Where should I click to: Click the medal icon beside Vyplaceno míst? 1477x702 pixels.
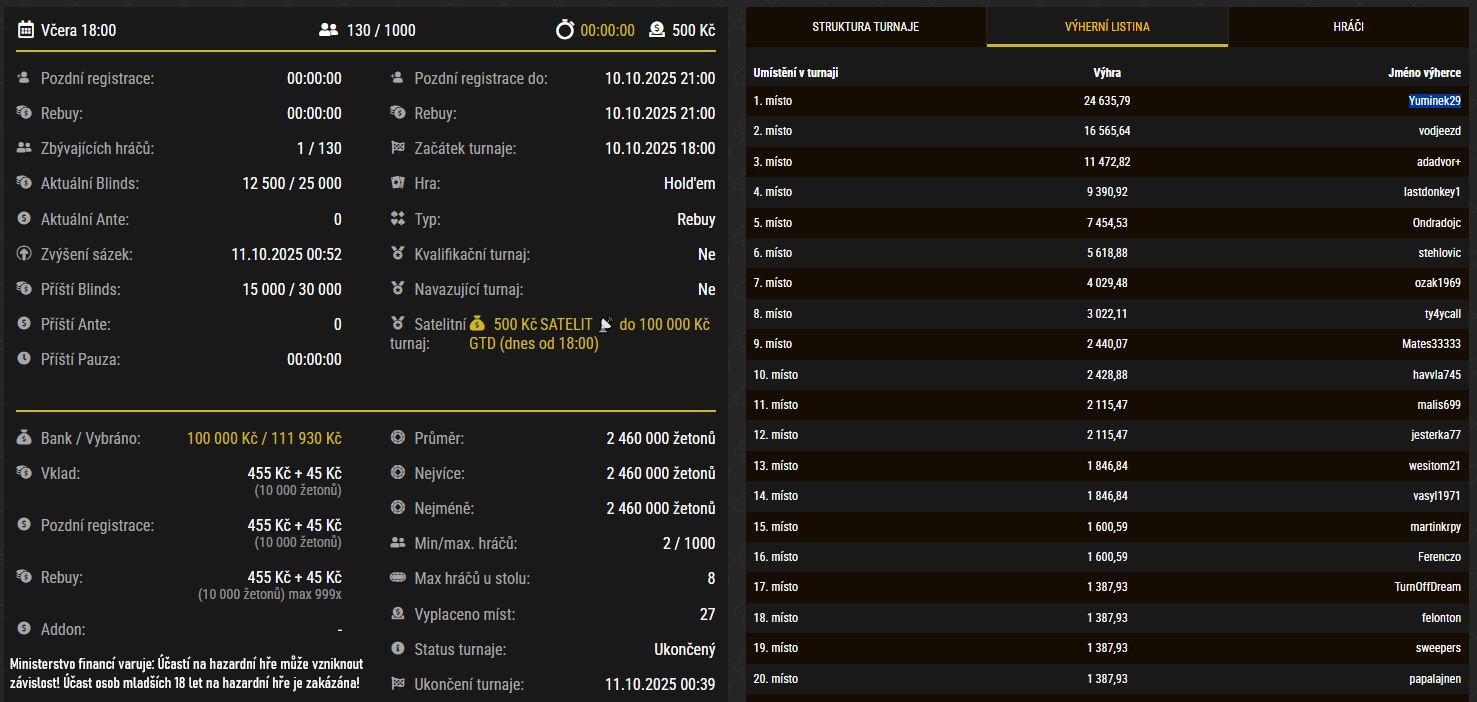397,614
